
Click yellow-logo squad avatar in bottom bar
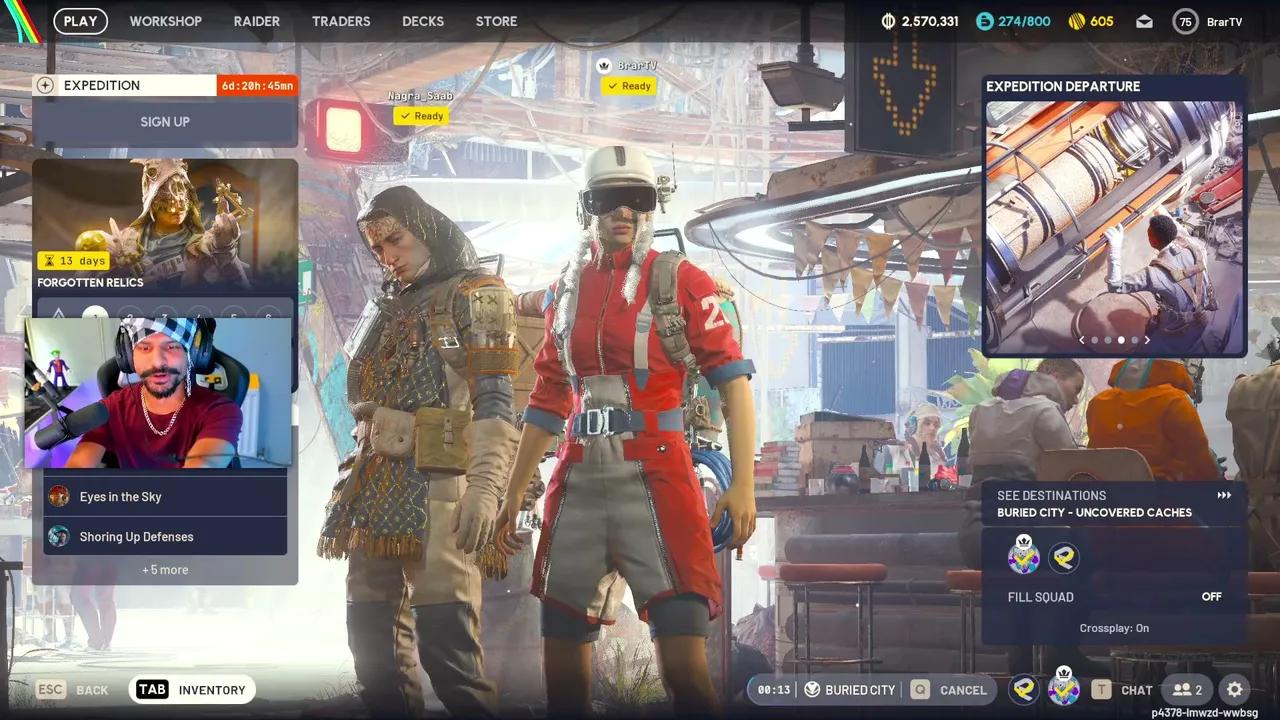coord(1023,689)
